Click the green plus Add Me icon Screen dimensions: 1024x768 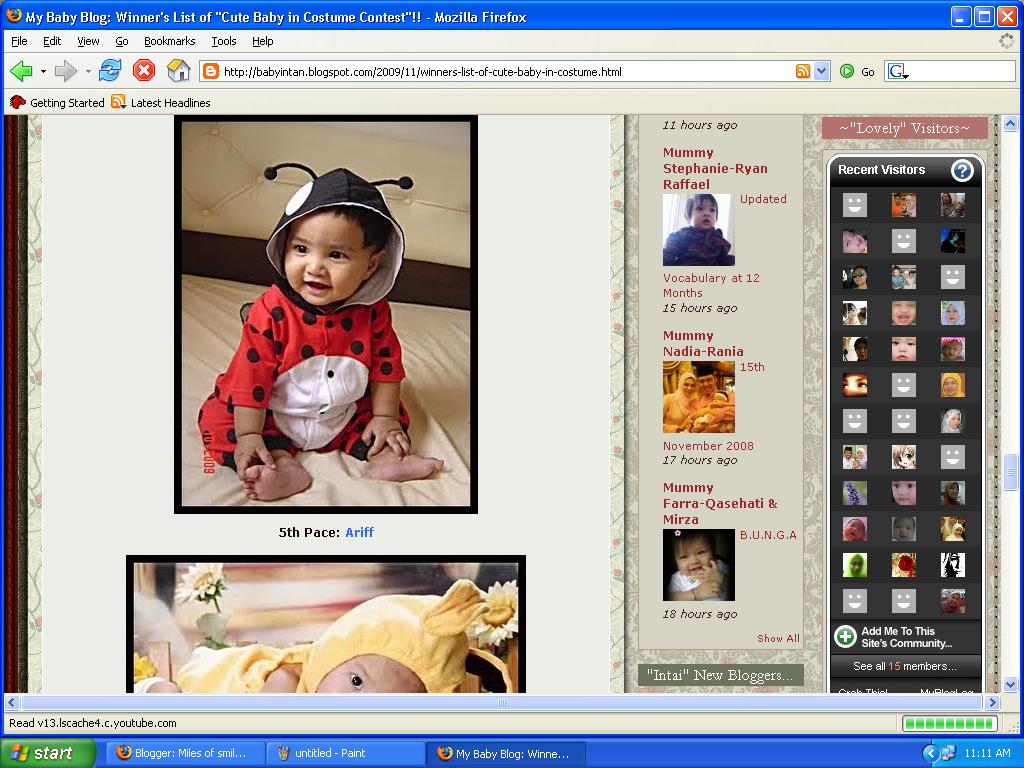(845, 637)
